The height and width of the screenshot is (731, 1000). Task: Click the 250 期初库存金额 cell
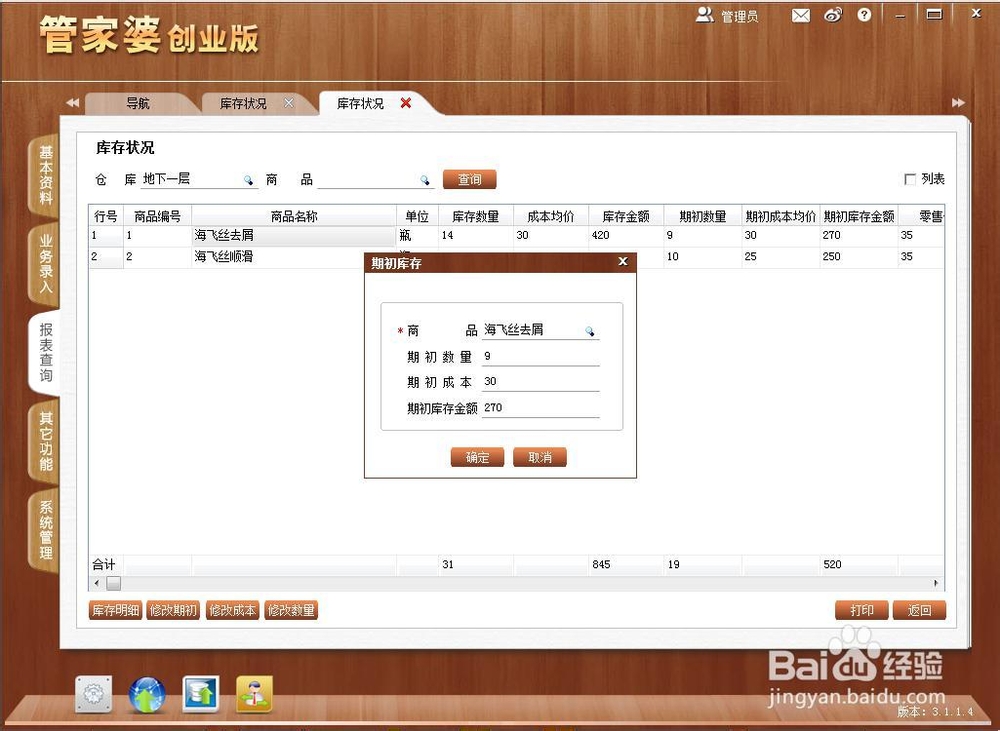(859, 256)
